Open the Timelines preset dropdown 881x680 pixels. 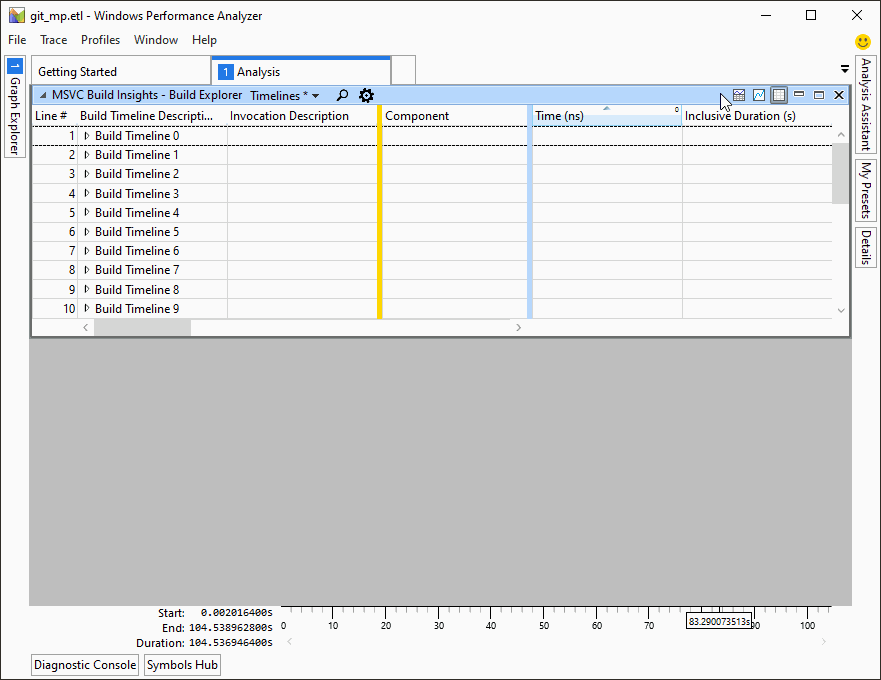point(285,95)
